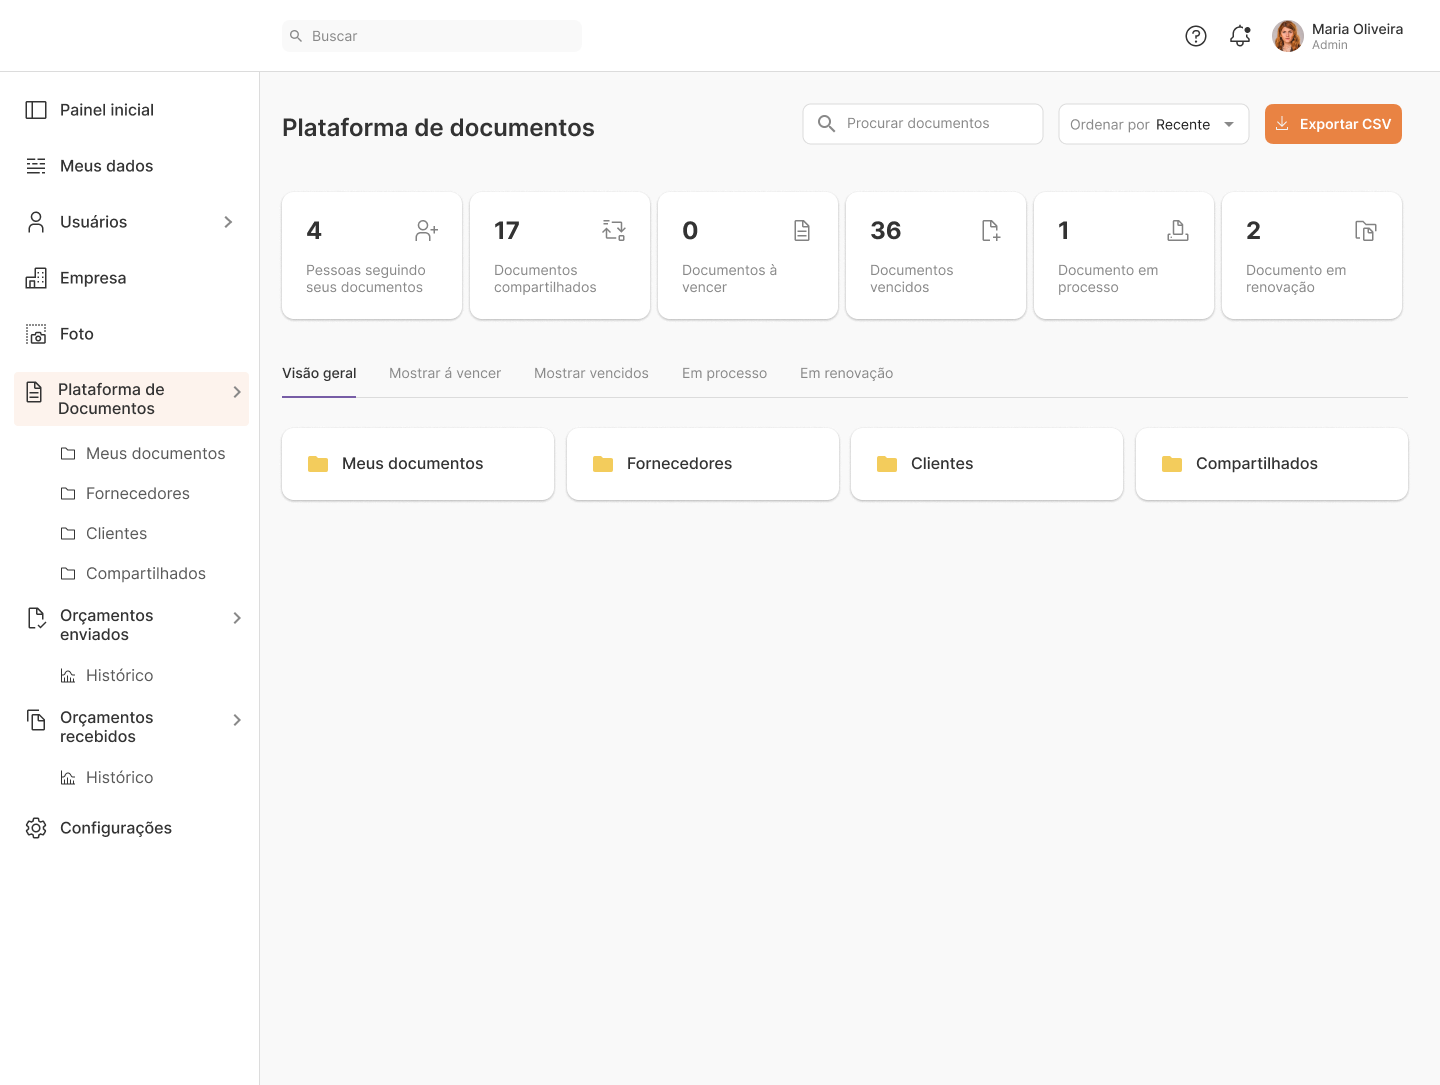Expand the Usuários menu chevron
Viewport: 1440px width, 1085px height.
[228, 222]
